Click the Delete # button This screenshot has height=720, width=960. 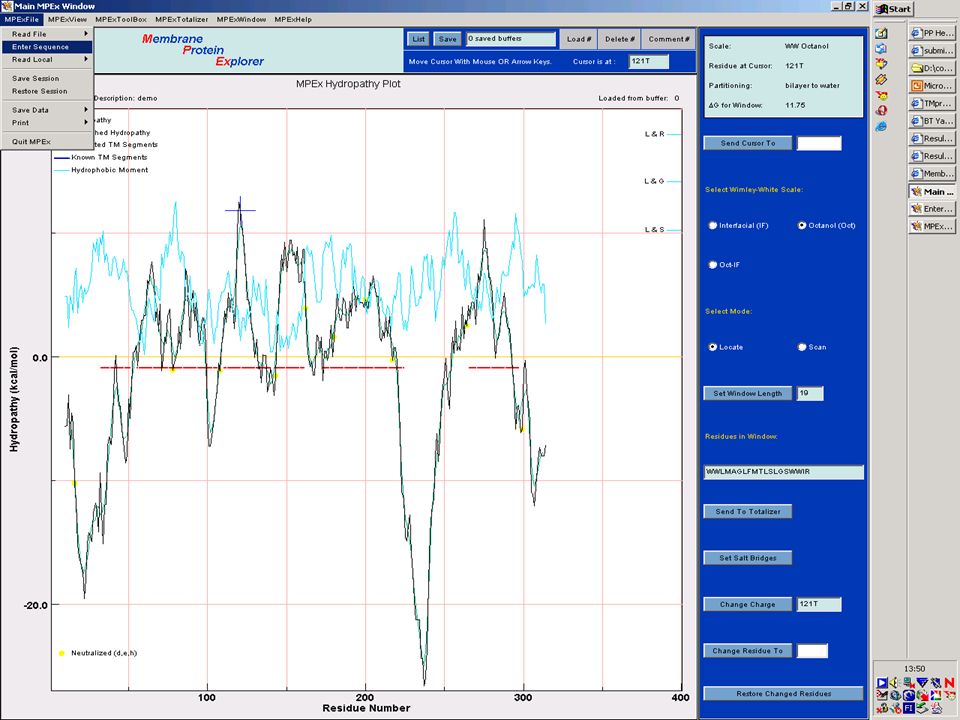coord(620,39)
